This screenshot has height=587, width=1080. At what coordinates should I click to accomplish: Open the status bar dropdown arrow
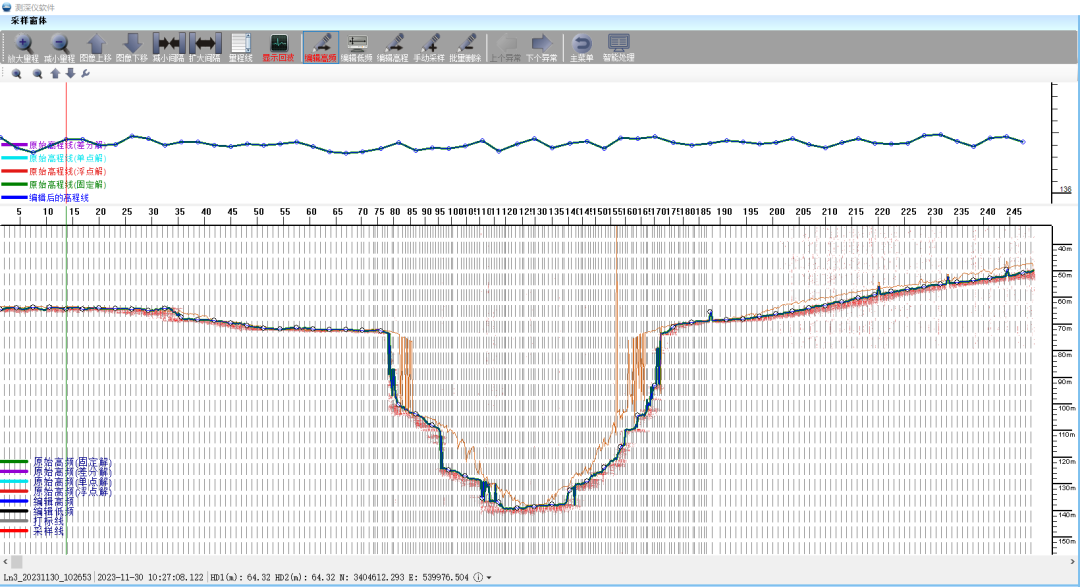click(x=489, y=577)
